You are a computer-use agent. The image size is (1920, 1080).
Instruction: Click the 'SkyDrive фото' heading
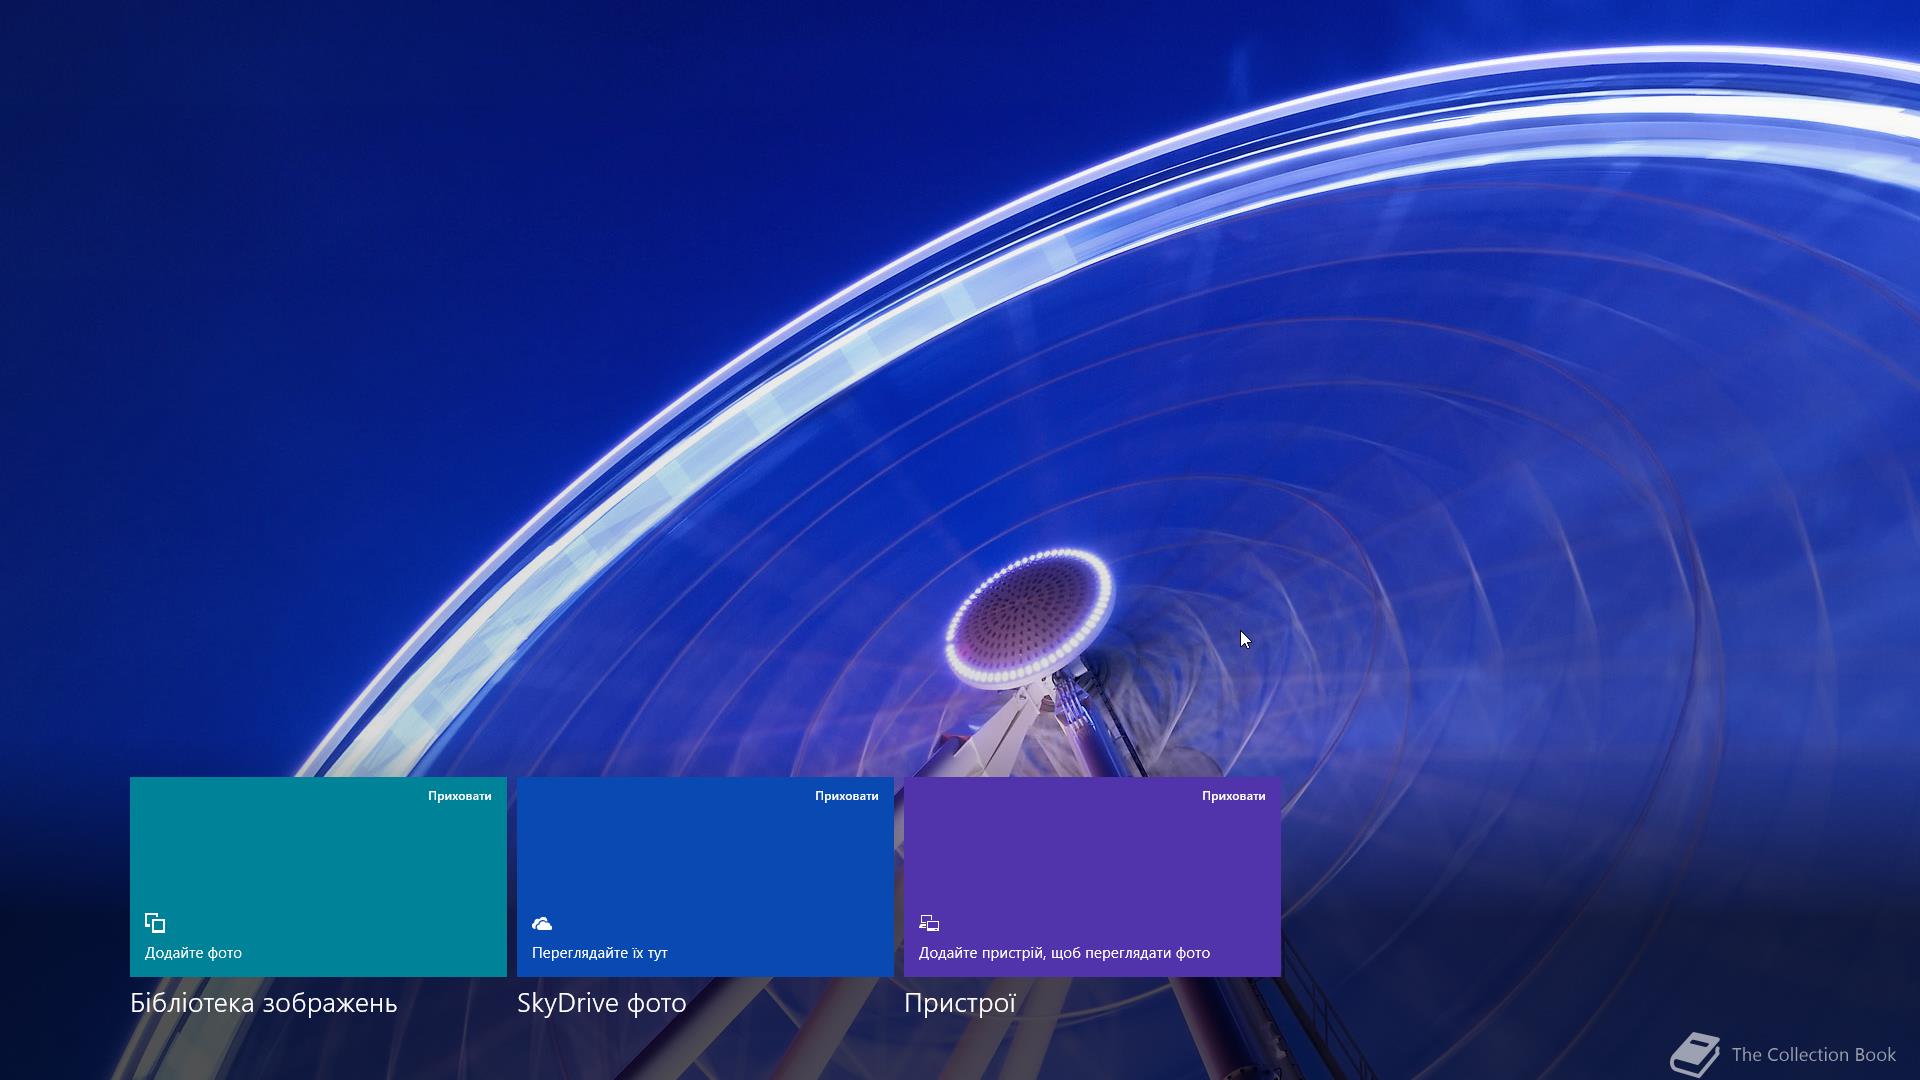click(x=602, y=1003)
